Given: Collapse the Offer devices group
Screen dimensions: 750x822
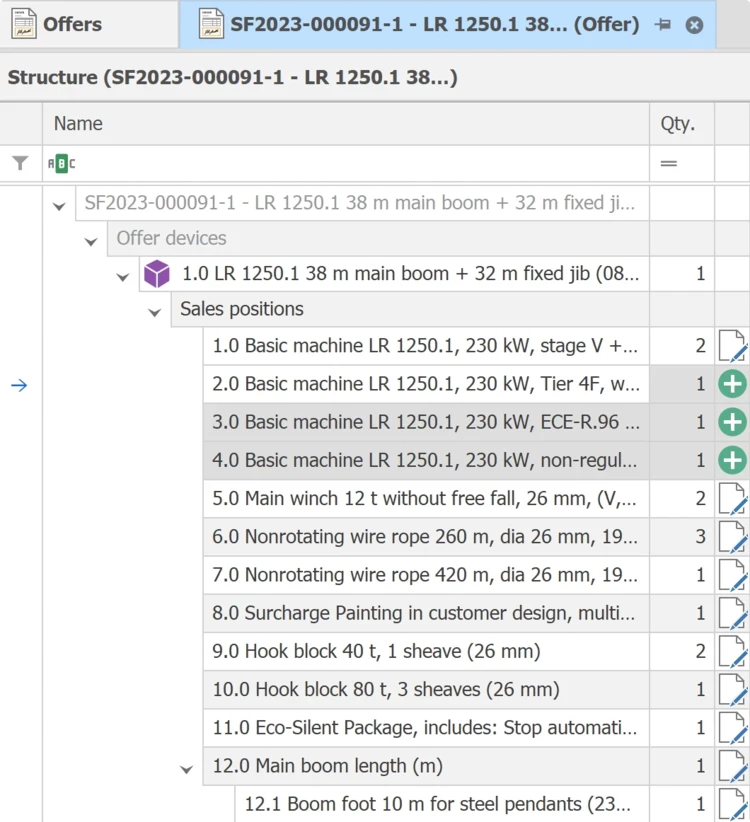Looking at the screenshot, I should (91, 241).
